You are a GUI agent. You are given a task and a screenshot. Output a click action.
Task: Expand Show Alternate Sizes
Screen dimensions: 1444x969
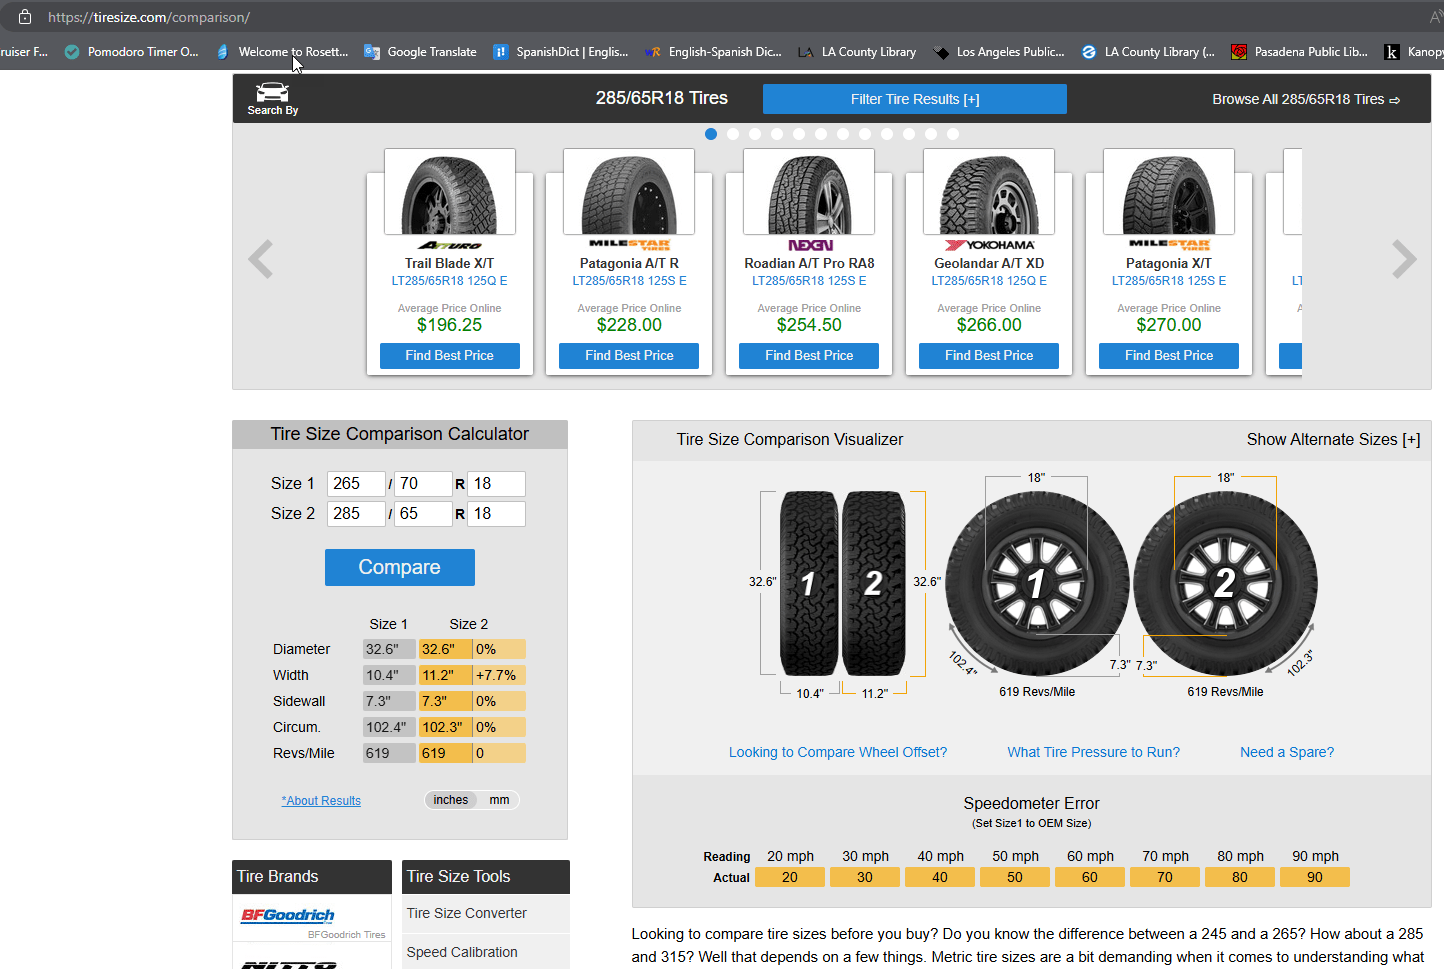point(1333,438)
